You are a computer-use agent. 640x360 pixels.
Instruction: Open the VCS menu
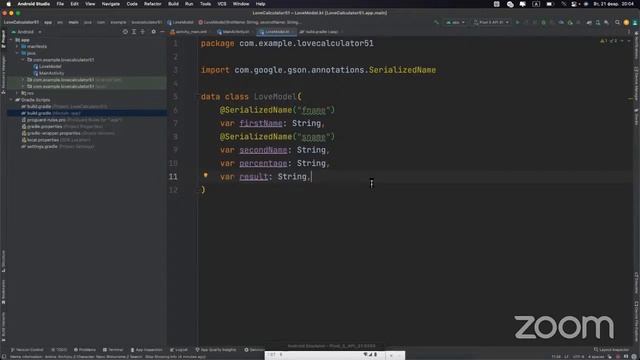pos(222,4)
